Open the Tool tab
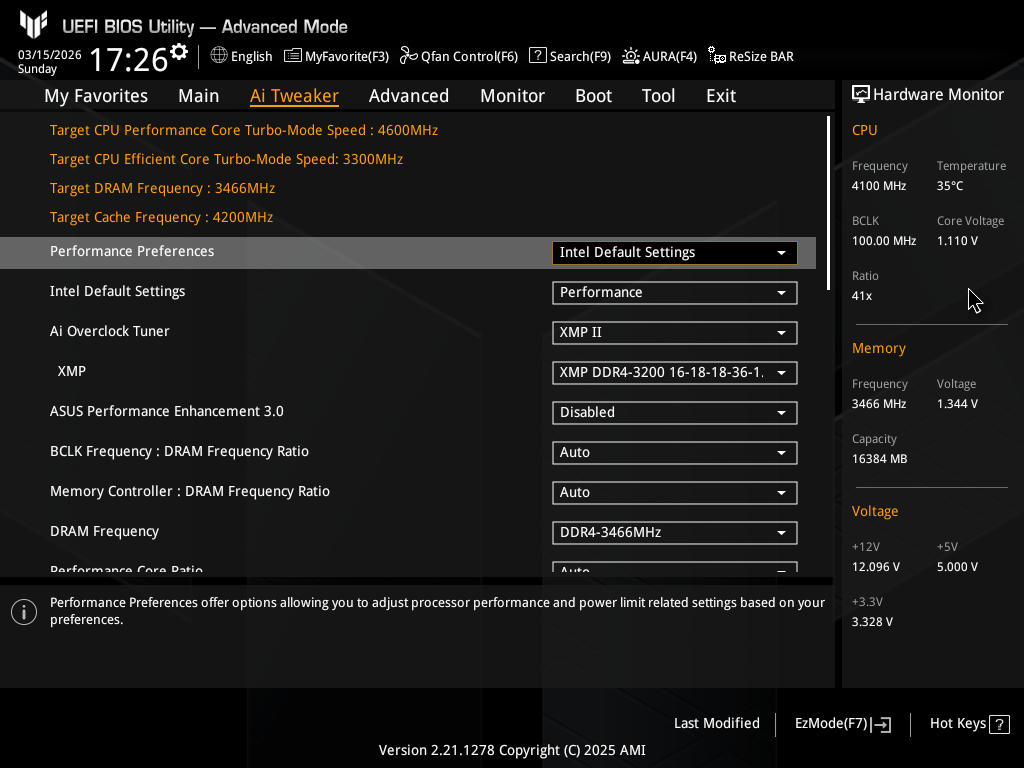The image size is (1024, 768). point(658,96)
